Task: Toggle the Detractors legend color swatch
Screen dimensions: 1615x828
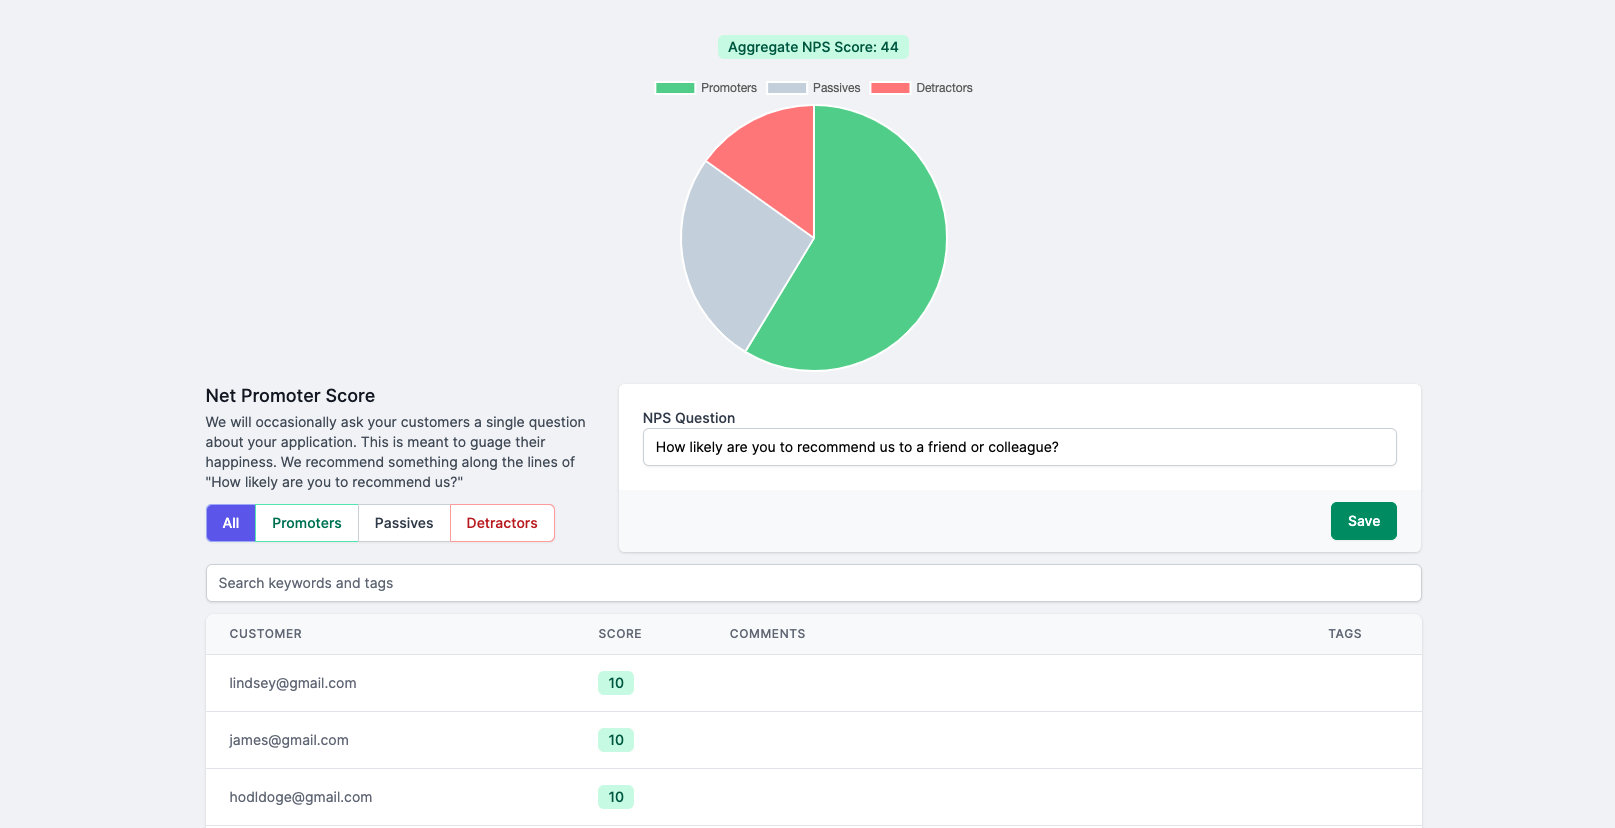Action: (x=890, y=88)
